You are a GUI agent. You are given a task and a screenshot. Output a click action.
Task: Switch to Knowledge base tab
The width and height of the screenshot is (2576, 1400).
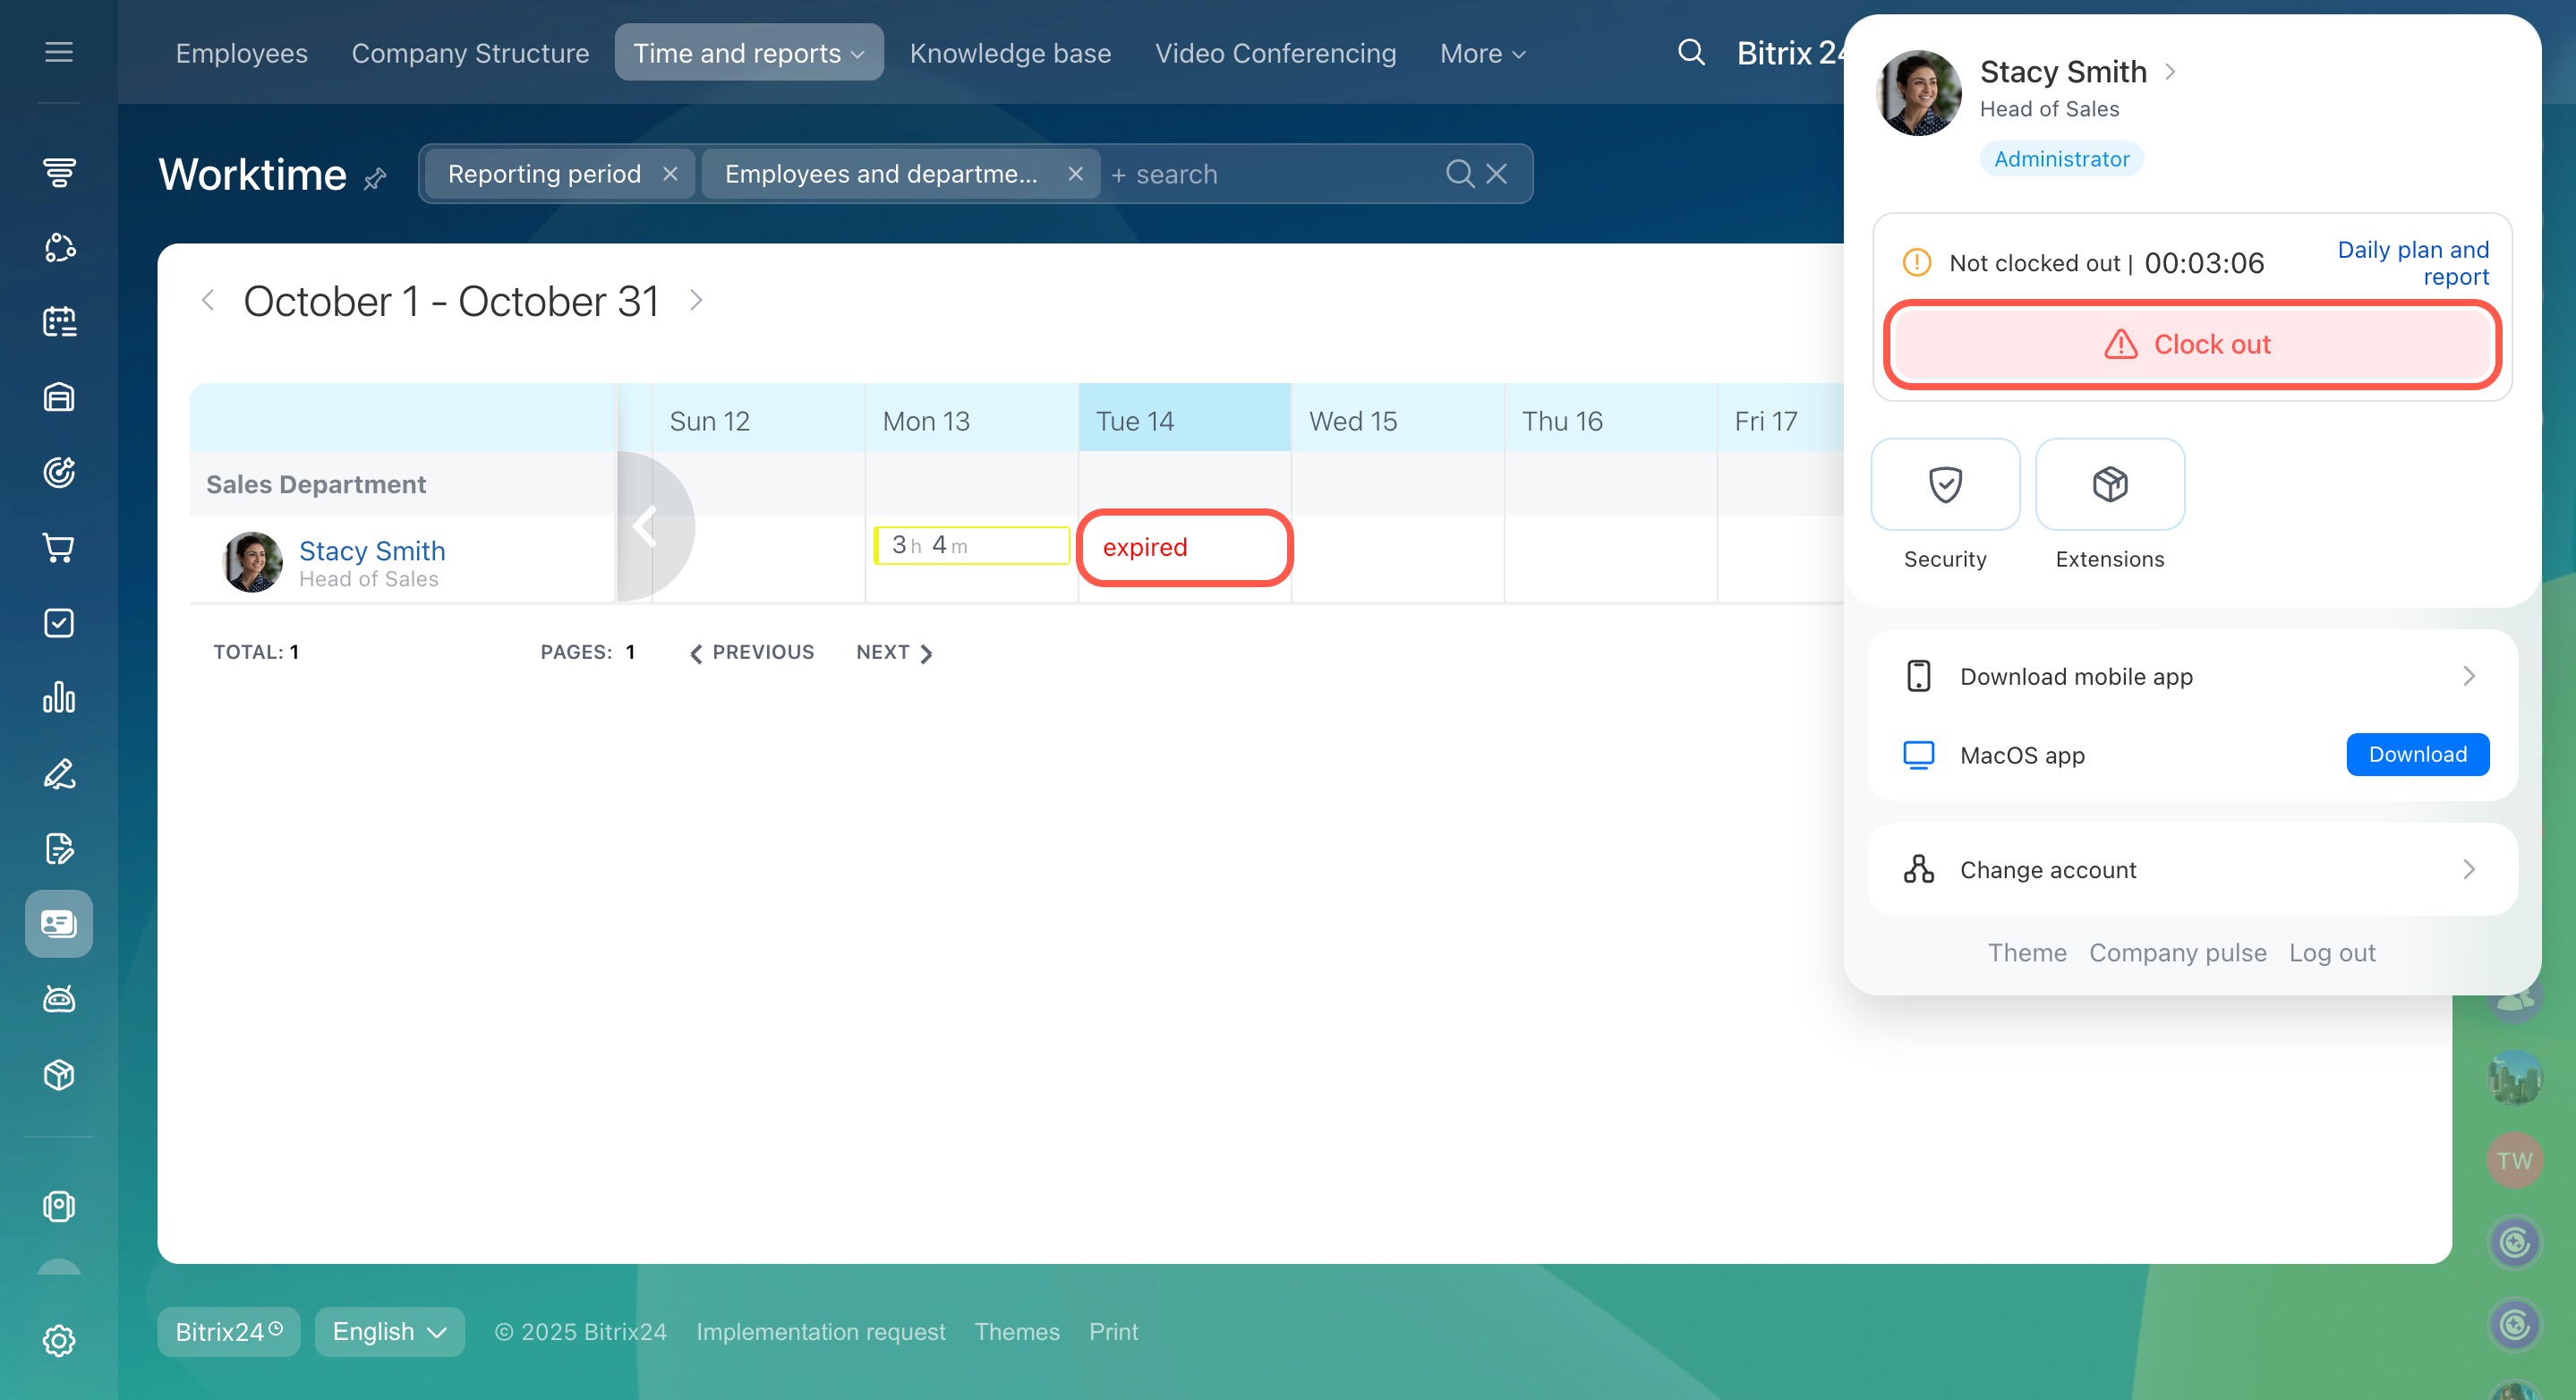point(1010,53)
